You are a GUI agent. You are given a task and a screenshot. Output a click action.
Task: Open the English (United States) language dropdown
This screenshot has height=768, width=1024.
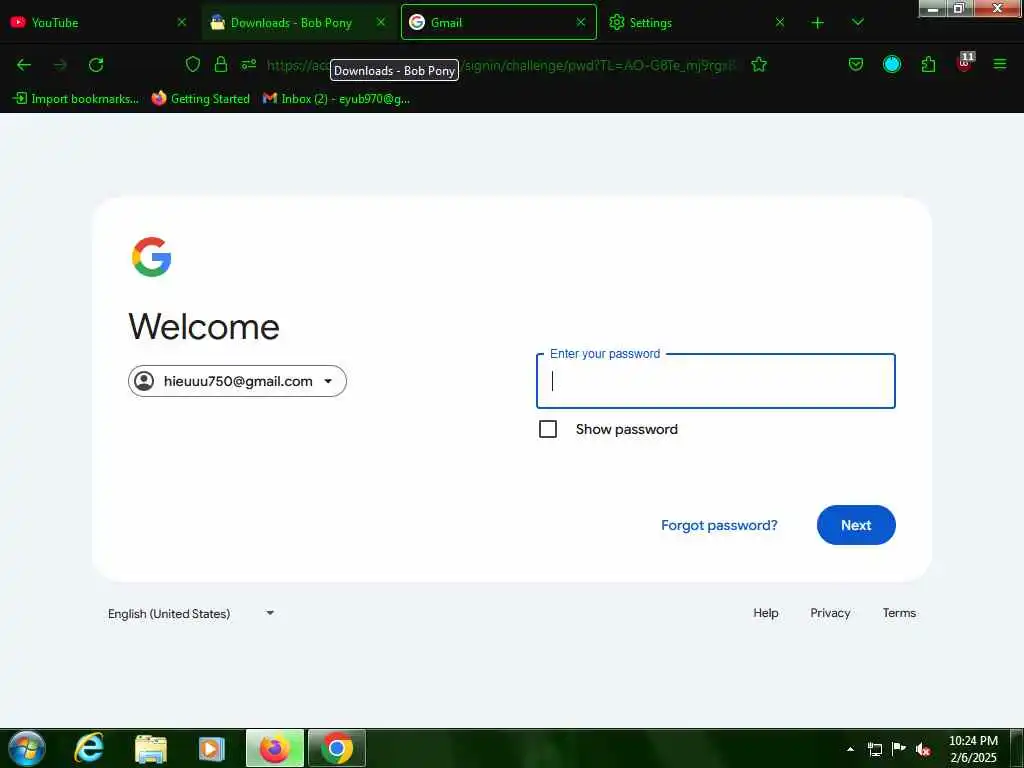tap(191, 613)
